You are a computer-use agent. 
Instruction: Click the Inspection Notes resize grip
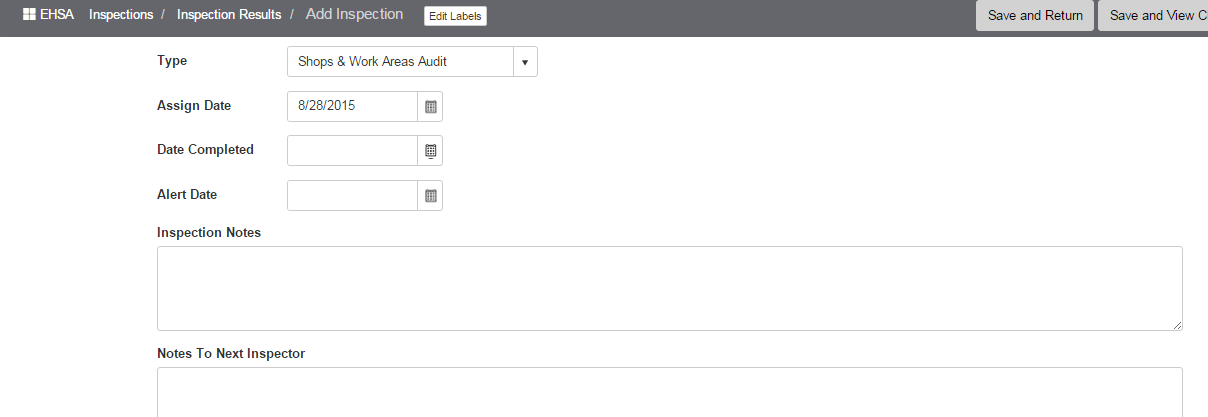1177,325
